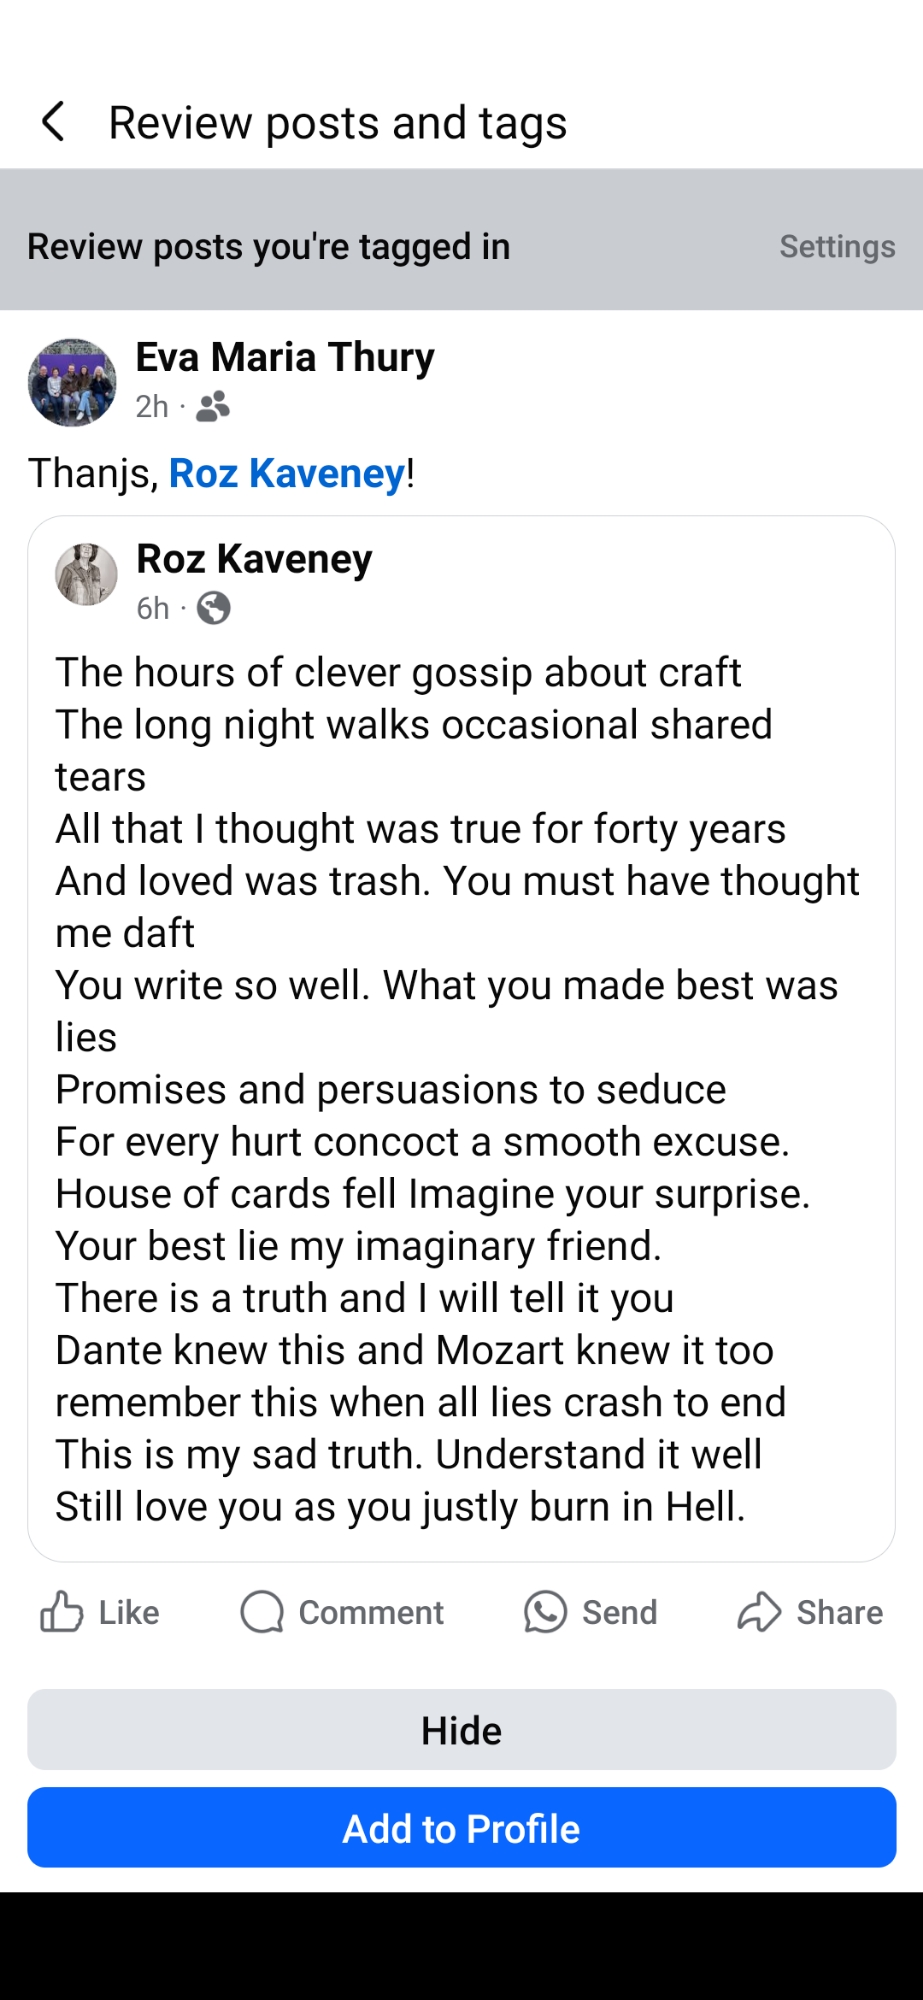Add the post to Profile
This screenshot has width=923, height=2000.
click(461, 1828)
